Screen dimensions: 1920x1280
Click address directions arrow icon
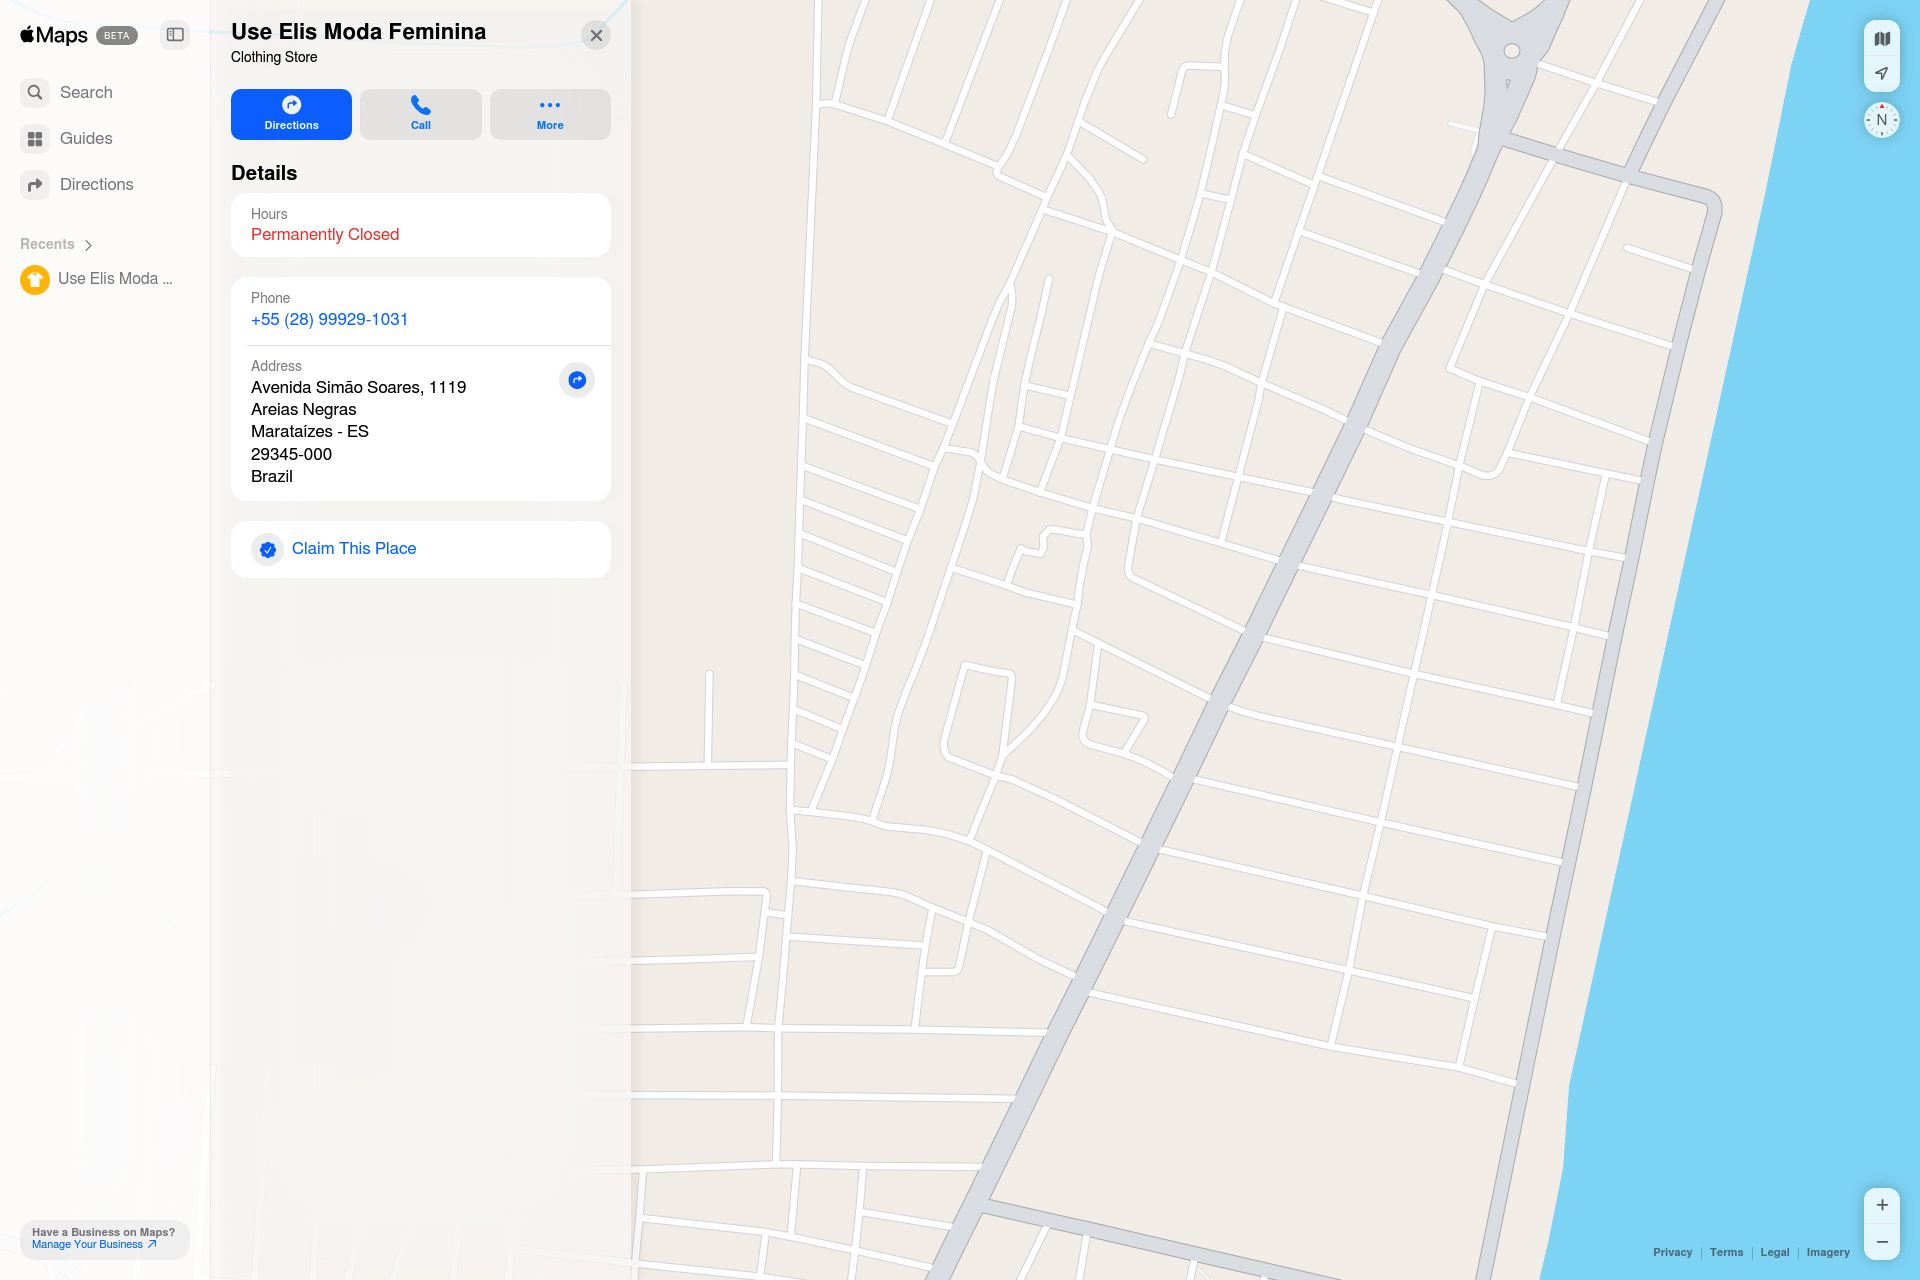click(577, 380)
